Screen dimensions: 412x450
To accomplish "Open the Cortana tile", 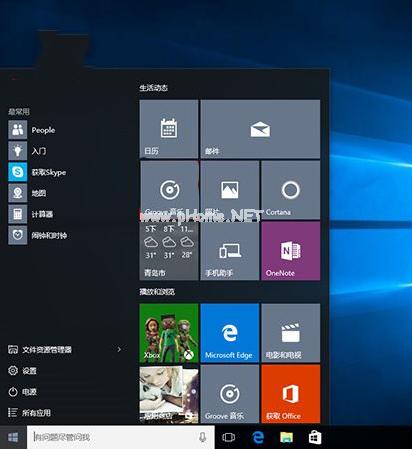I will point(291,190).
